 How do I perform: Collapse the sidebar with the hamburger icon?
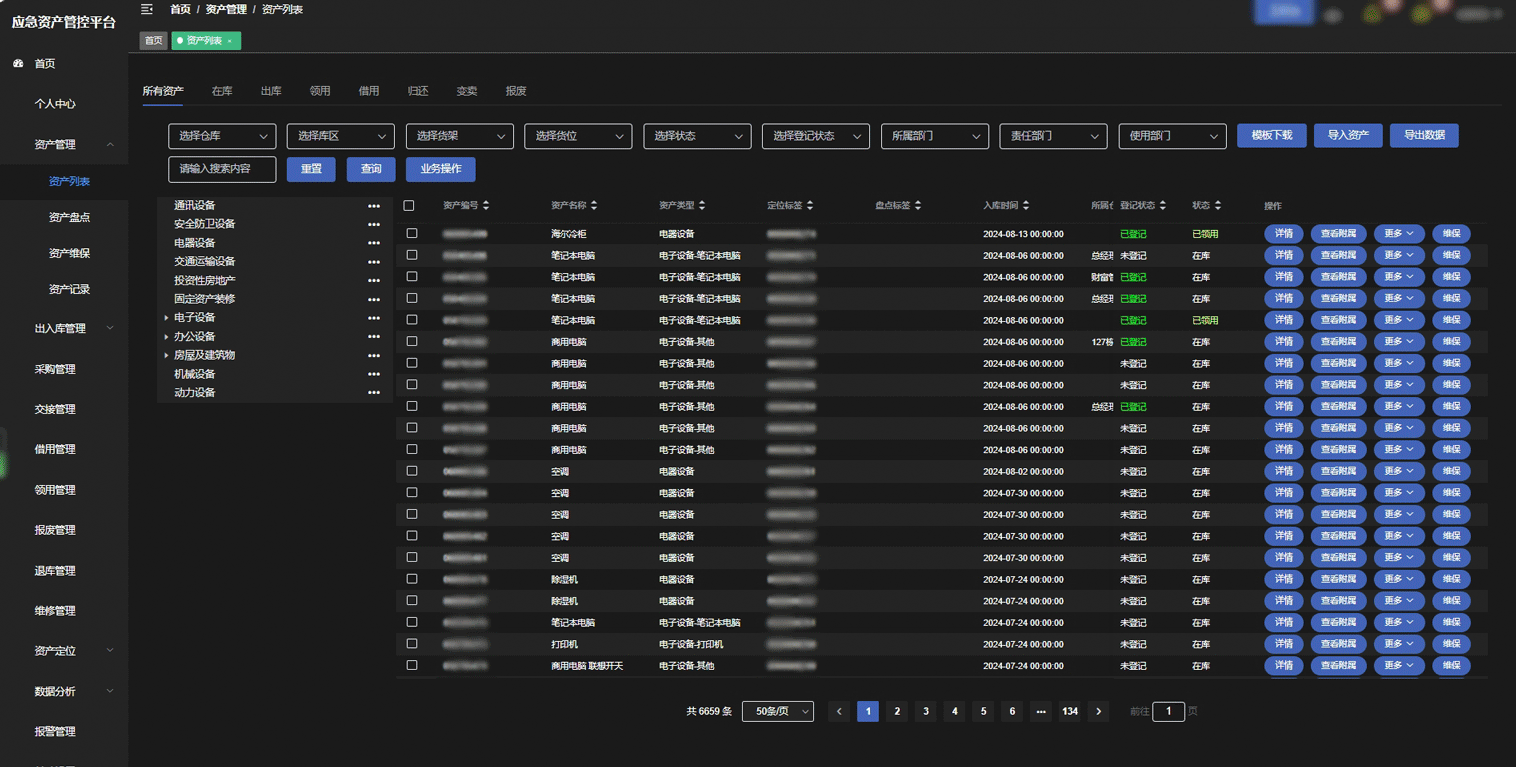147,9
